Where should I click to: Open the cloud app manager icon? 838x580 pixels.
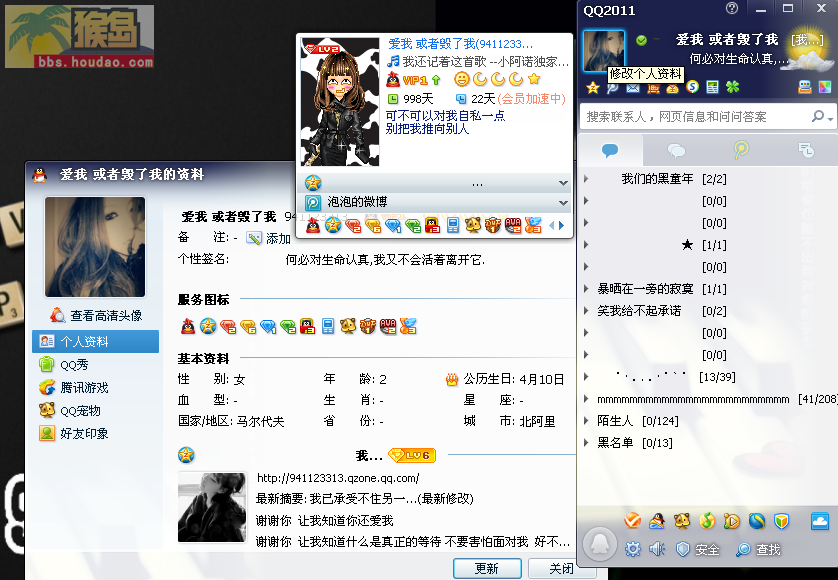(x=820, y=520)
